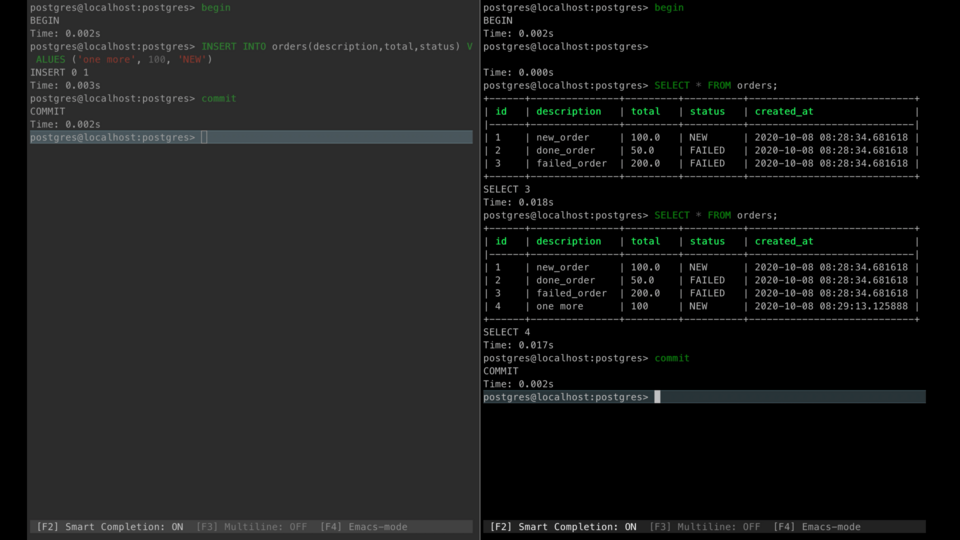Click 'Time: 0.003s' in left terminal
The height and width of the screenshot is (540, 960).
click(x=65, y=86)
